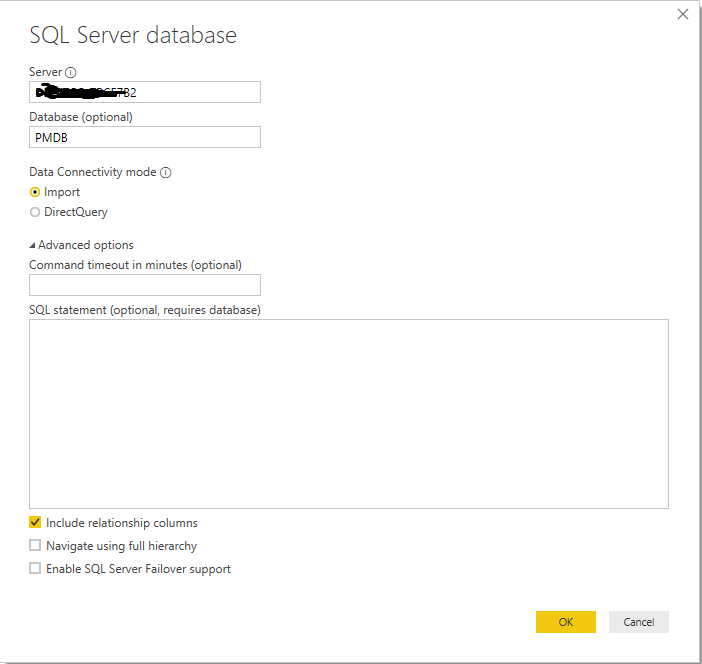
Task: Select the Import radio button
Action: (x=35, y=192)
